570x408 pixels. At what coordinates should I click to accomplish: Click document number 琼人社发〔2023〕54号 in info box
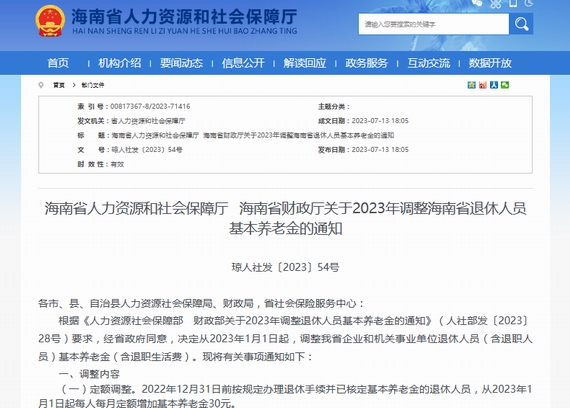(x=146, y=149)
